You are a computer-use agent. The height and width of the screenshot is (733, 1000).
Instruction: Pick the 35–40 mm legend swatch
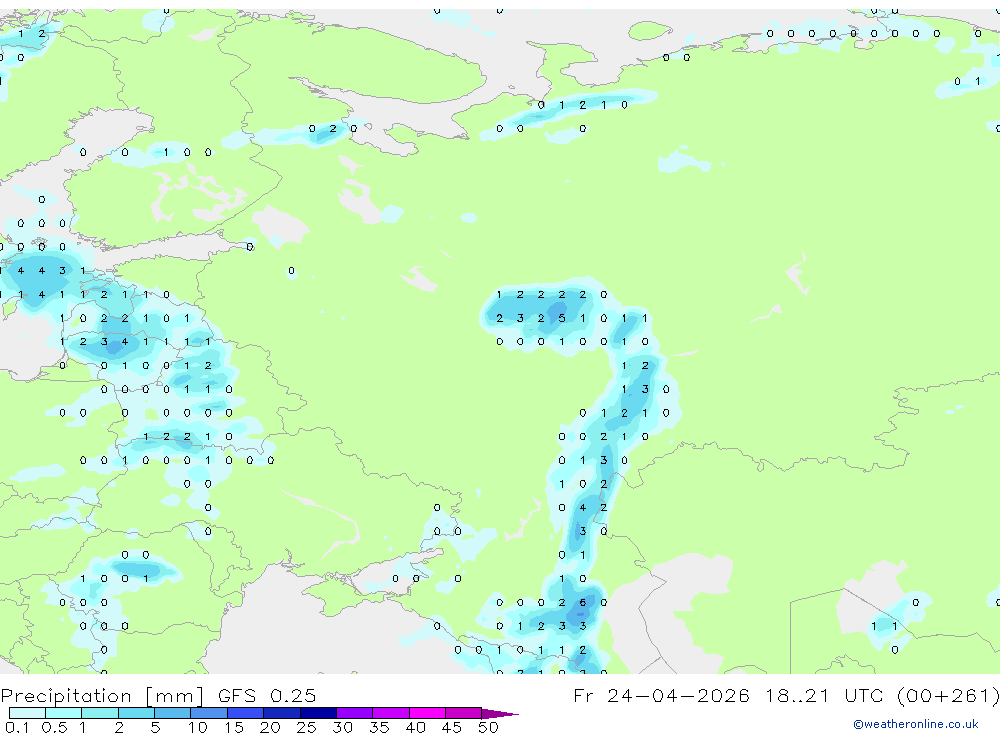391,713
